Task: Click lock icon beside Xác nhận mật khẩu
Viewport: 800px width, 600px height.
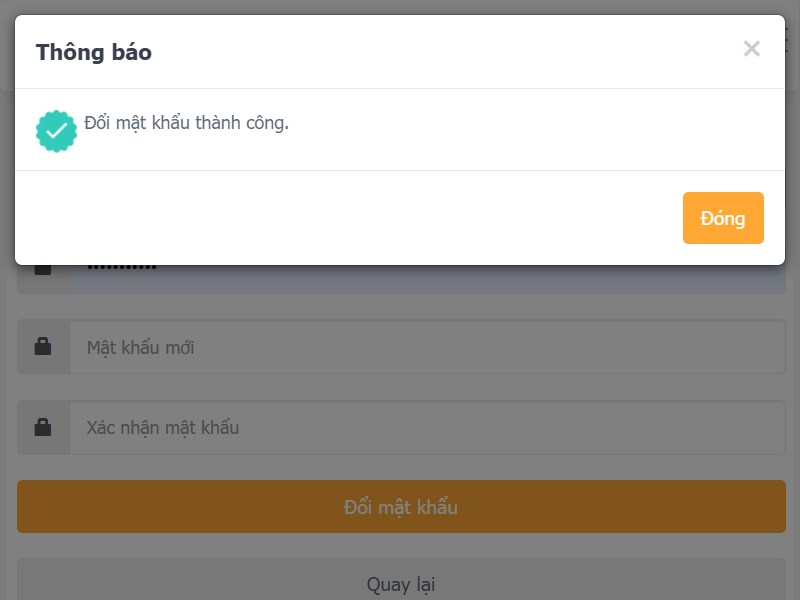Action: tap(43, 427)
